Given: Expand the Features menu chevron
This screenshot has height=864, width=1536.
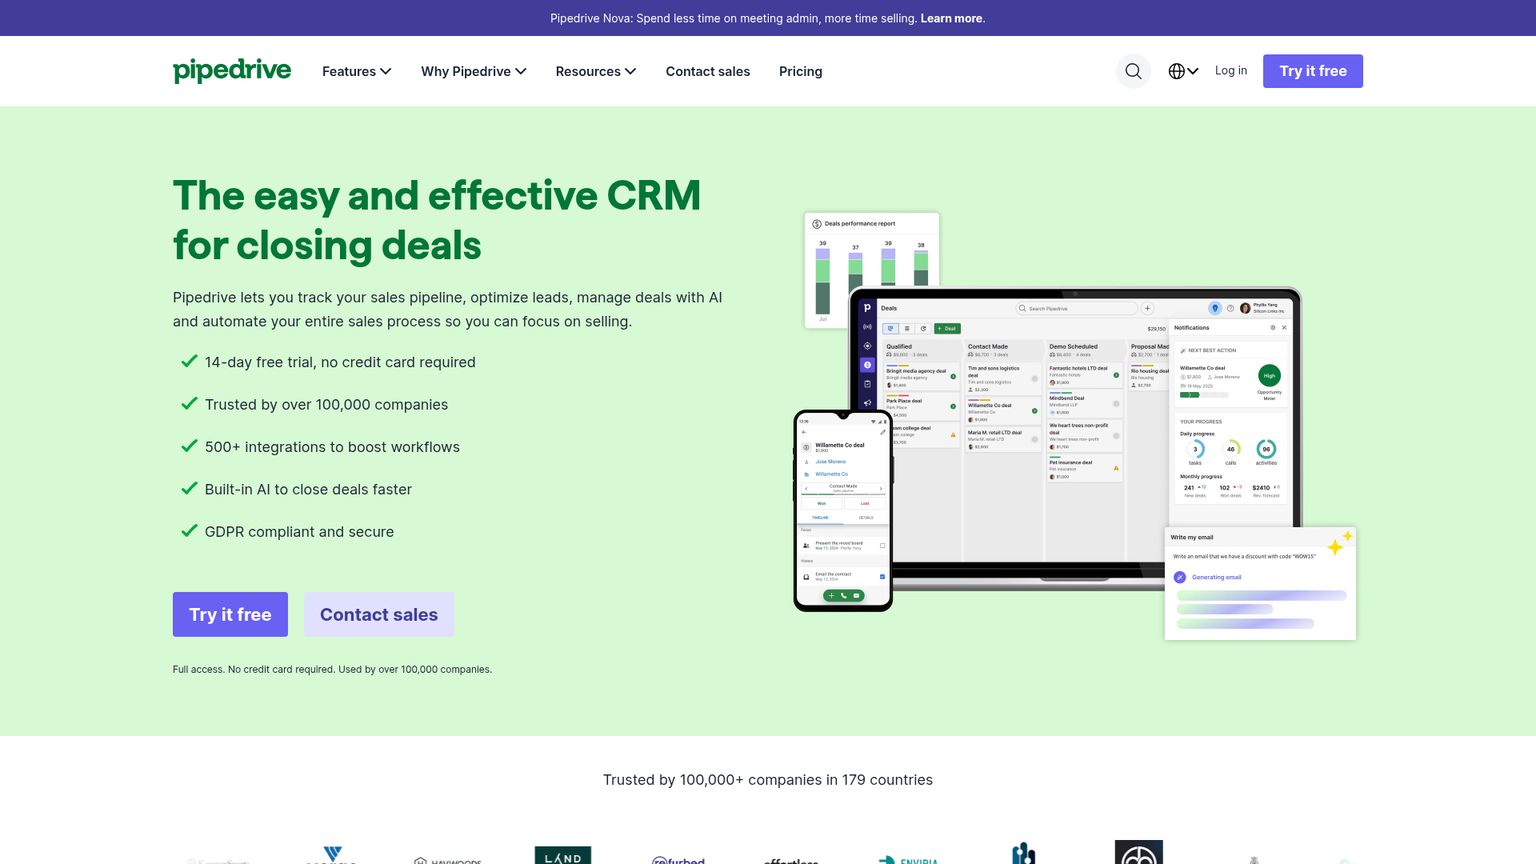Looking at the screenshot, I should pos(386,71).
